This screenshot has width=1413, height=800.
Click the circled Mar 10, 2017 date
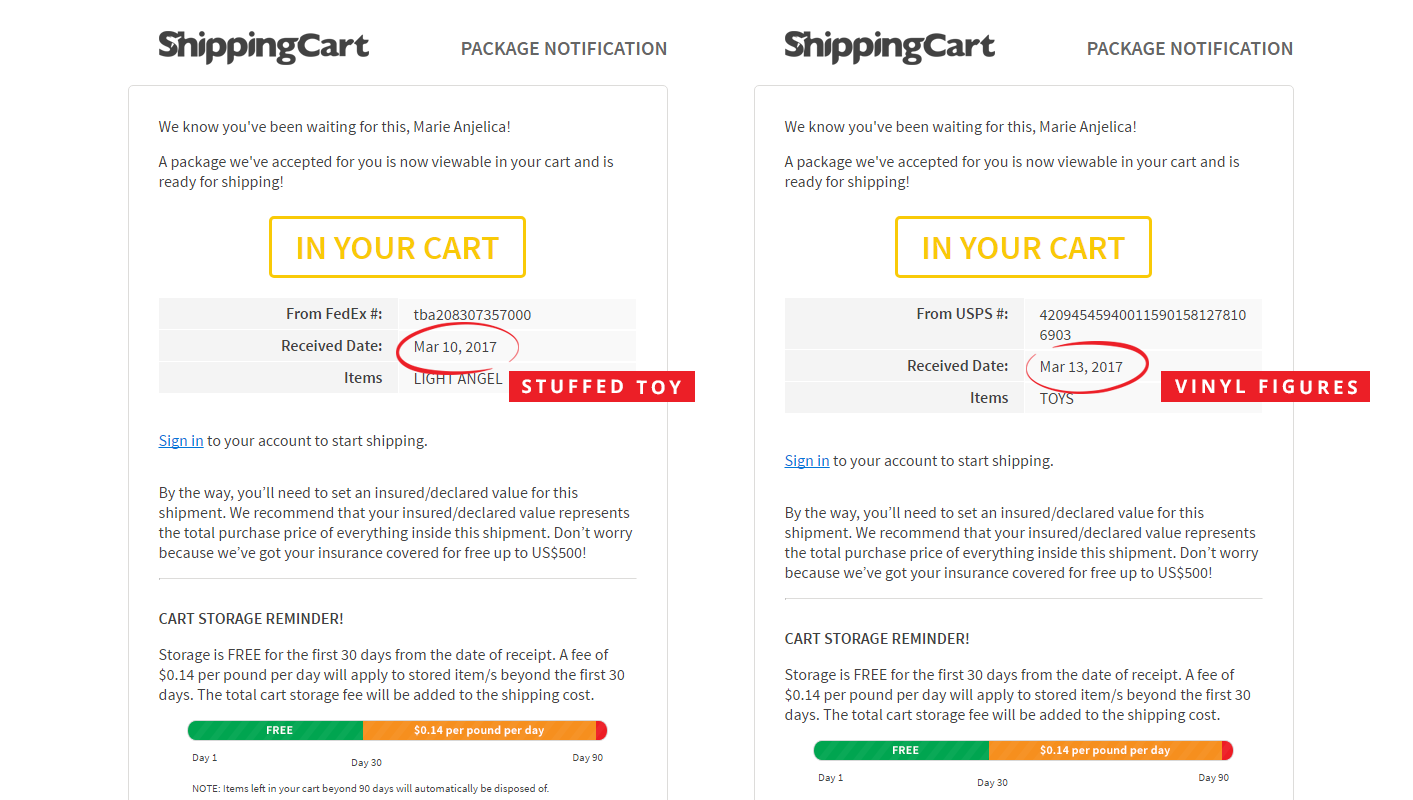(x=455, y=346)
